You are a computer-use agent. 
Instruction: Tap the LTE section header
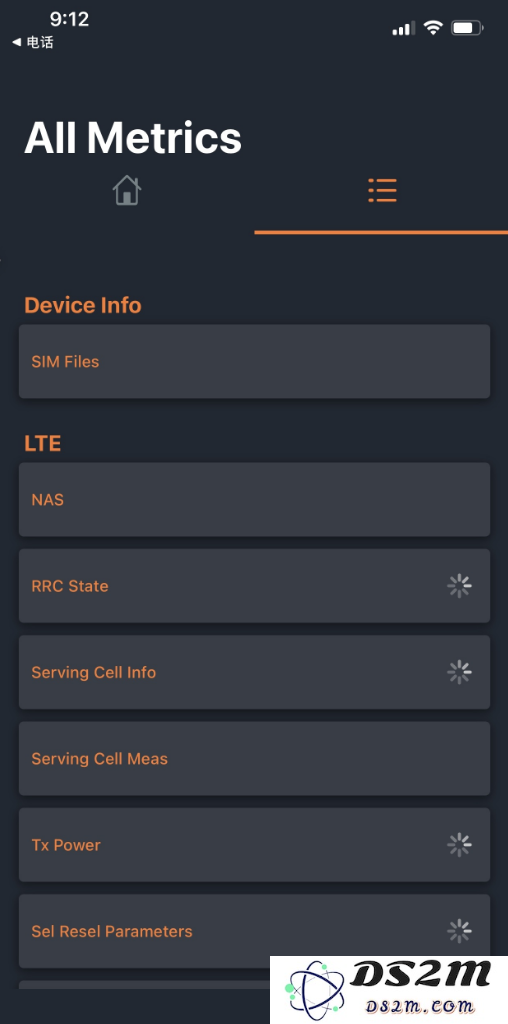tap(42, 443)
